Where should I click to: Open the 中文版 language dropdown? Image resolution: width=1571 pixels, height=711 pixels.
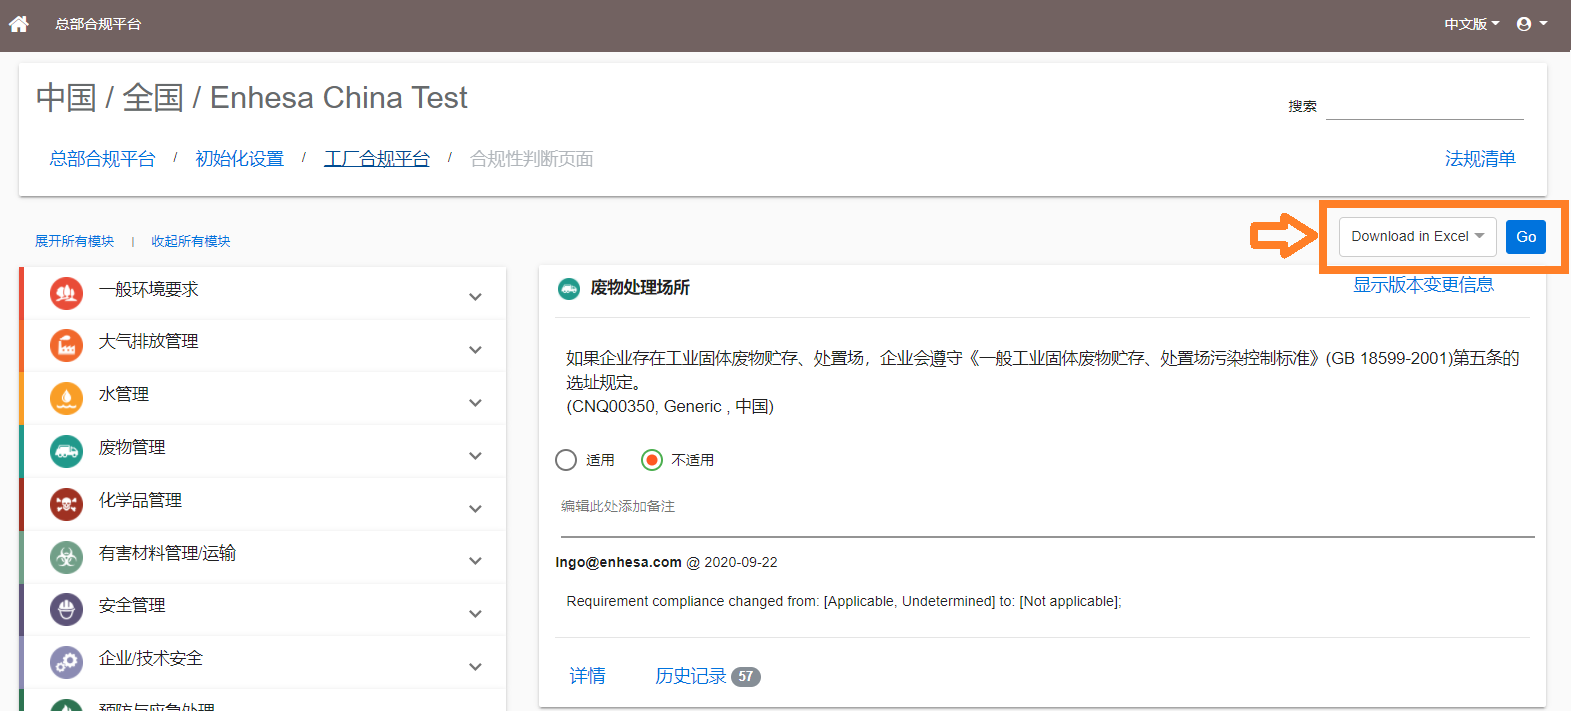coord(1471,24)
